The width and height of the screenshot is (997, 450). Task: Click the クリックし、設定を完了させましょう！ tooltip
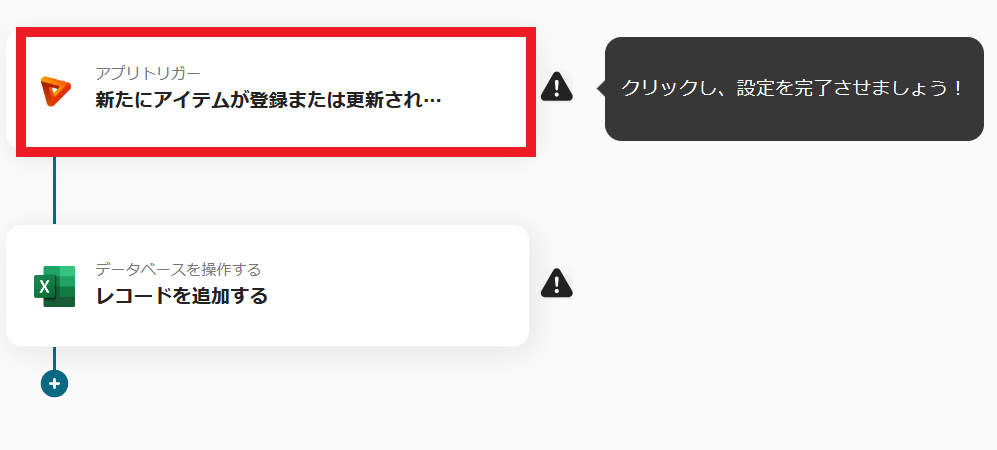click(x=794, y=88)
